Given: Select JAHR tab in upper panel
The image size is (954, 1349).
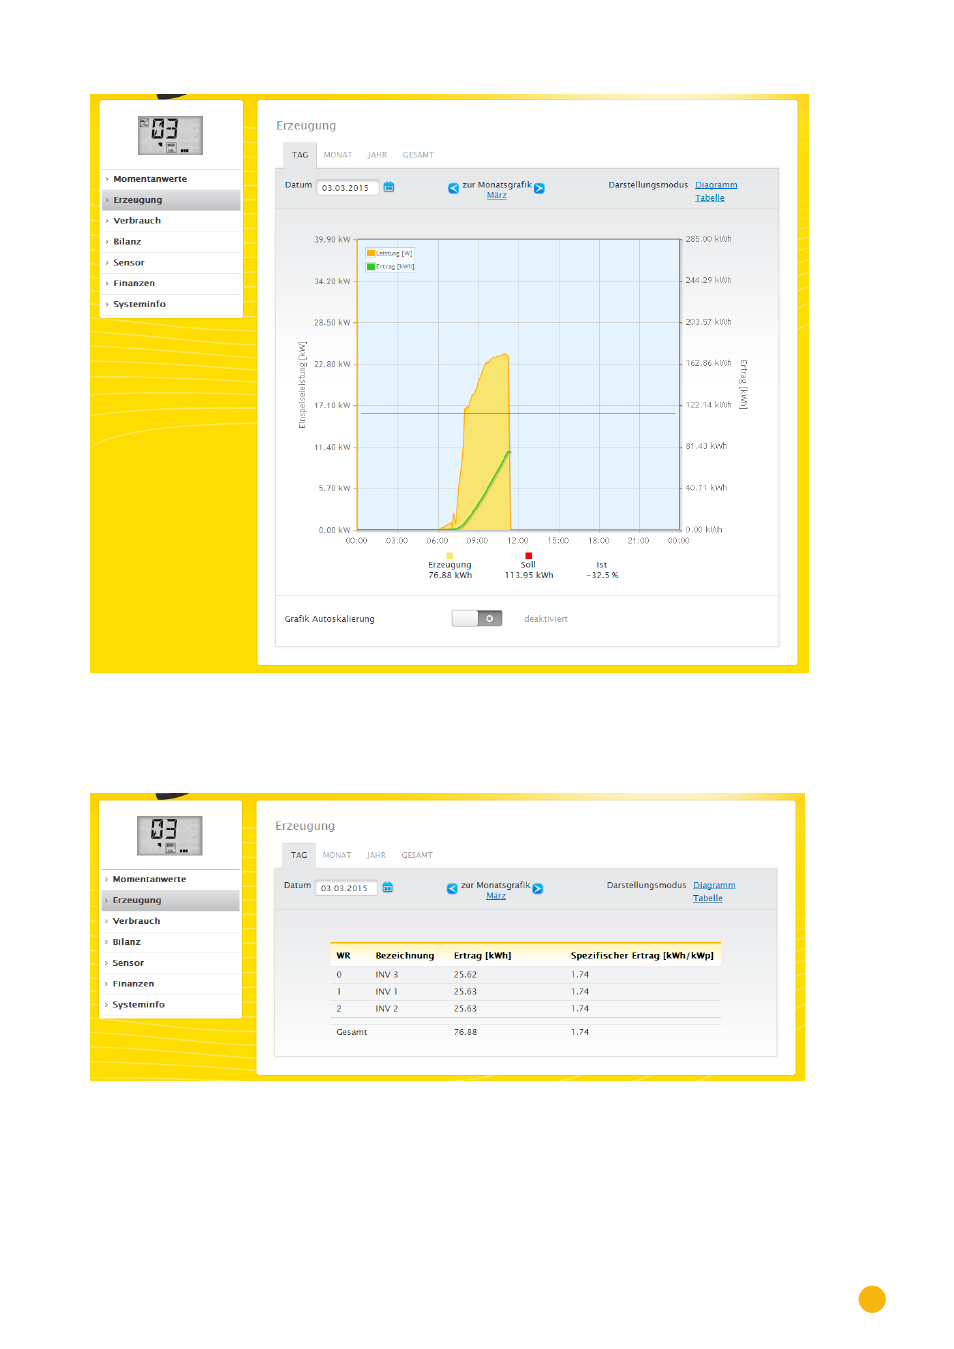Looking at the screenshot, I should point(377,155).
